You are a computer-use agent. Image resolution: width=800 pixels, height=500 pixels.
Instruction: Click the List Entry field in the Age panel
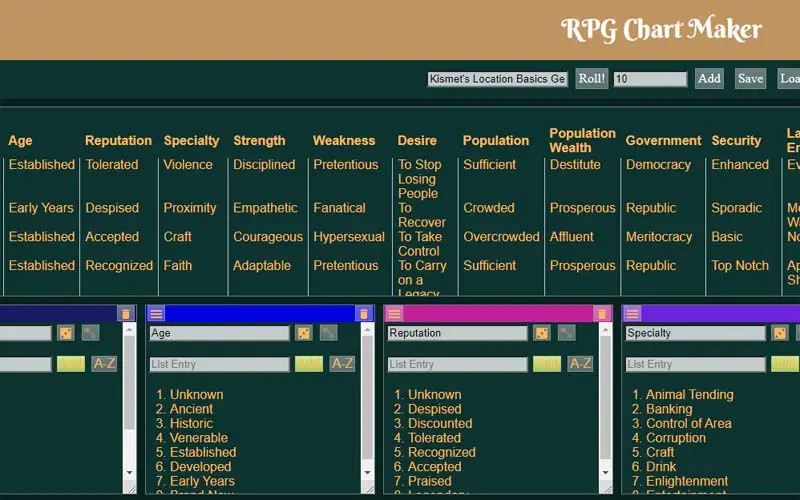point(219,364)
